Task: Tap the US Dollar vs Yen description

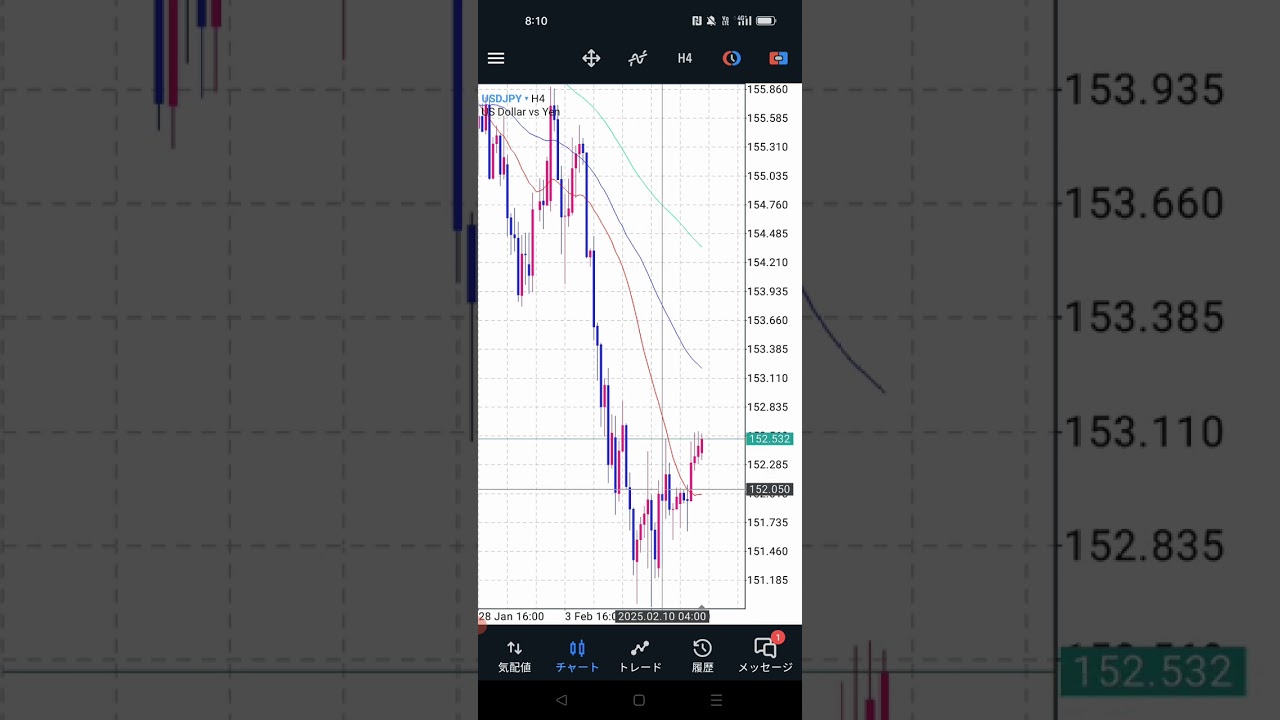Action: tap(520, 112)
